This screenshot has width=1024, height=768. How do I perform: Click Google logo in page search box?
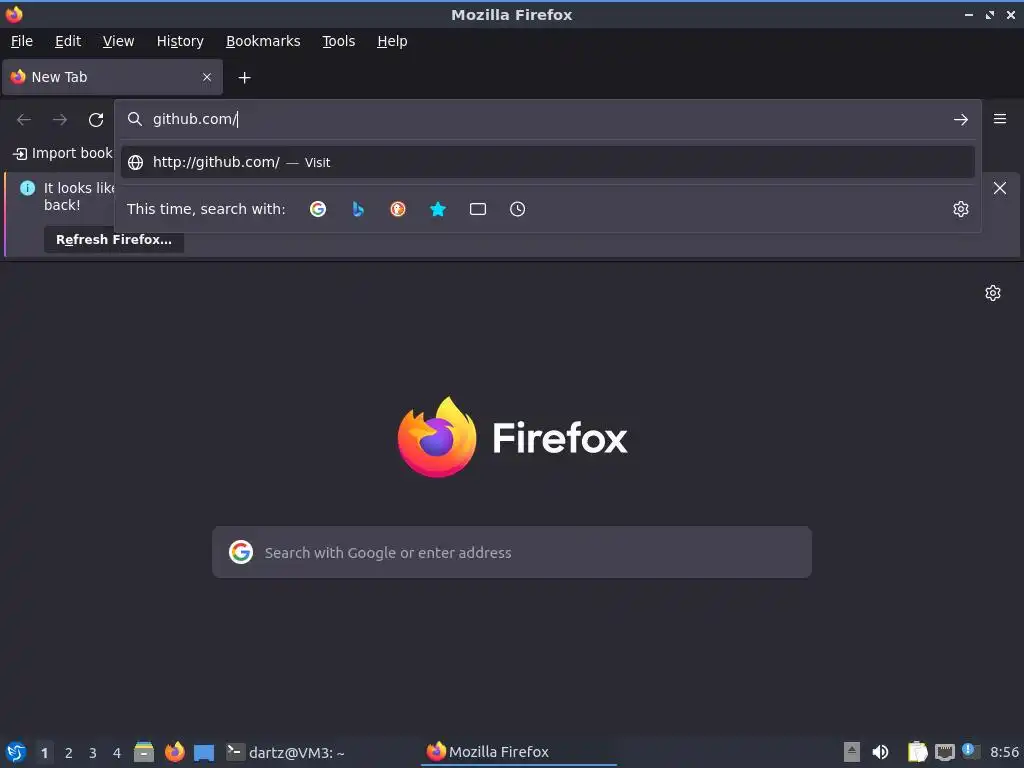click(x=241, y=552)
